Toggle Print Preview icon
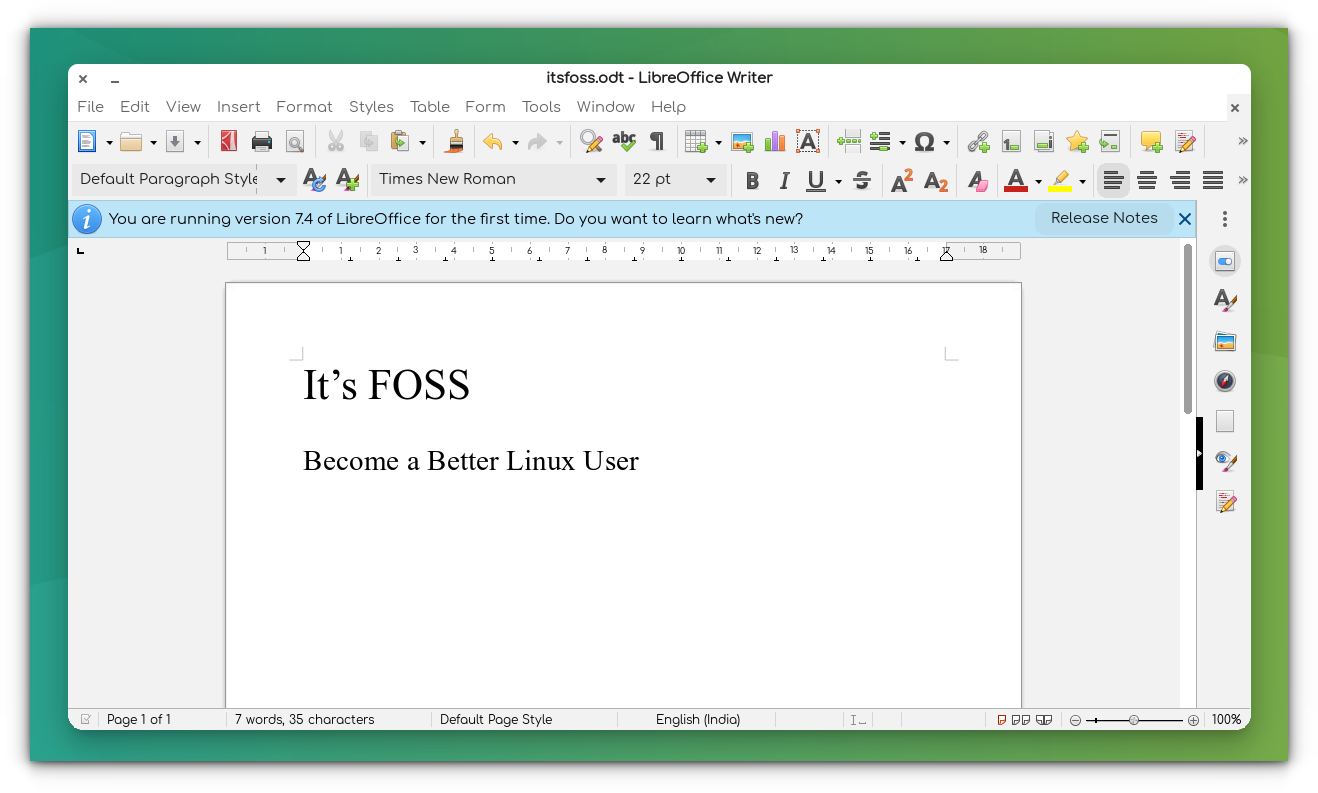Viewport: 1318px width, 793px height. point(294,142)
